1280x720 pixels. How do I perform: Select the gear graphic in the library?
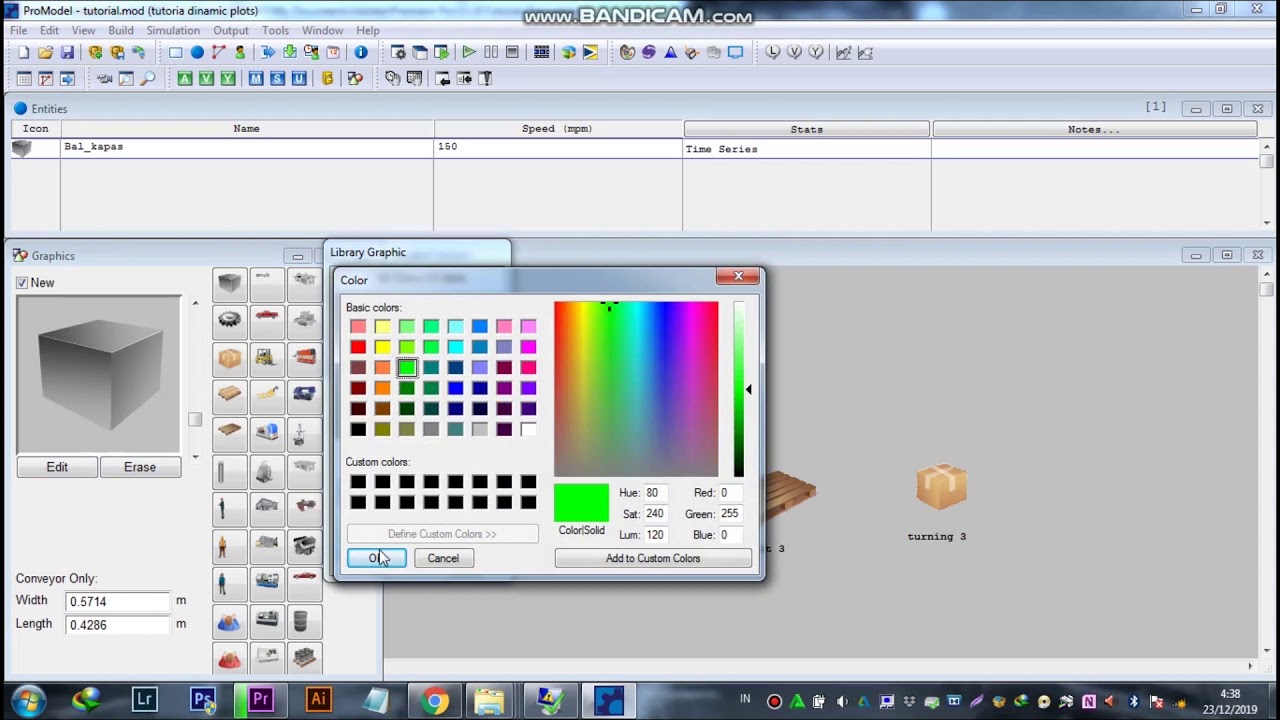[x=229, y=319]
